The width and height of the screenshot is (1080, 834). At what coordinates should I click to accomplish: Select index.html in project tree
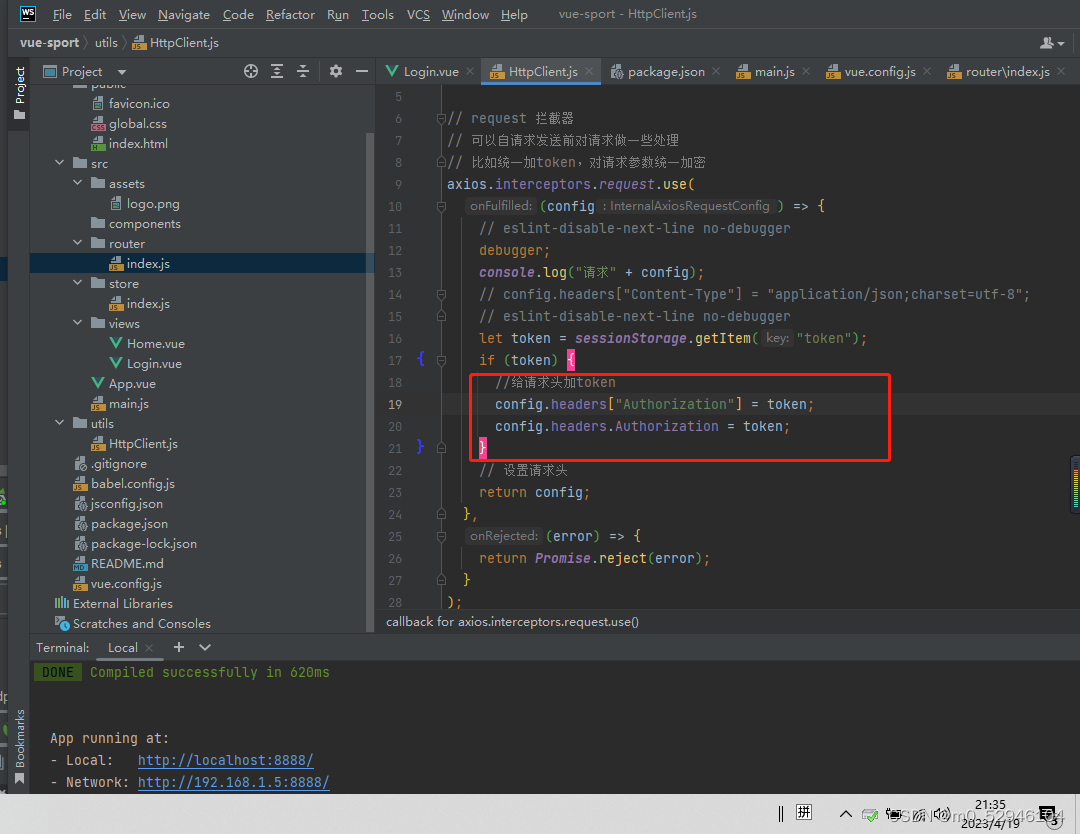coord(130,143)
